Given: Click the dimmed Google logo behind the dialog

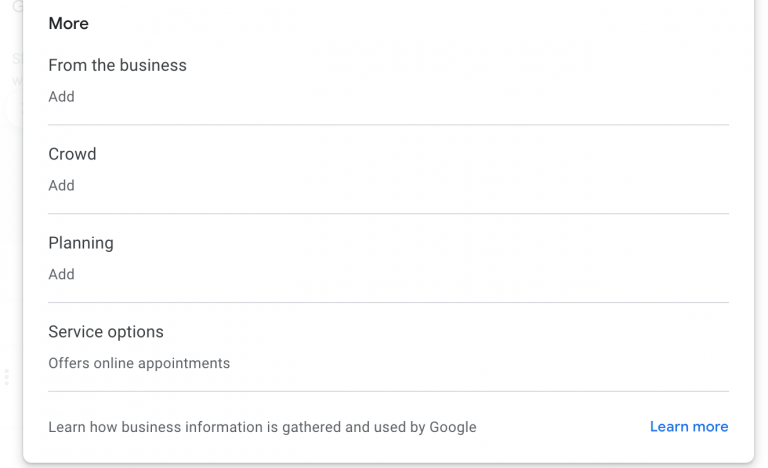Looking at the screenshot, I should coord(17,8).
